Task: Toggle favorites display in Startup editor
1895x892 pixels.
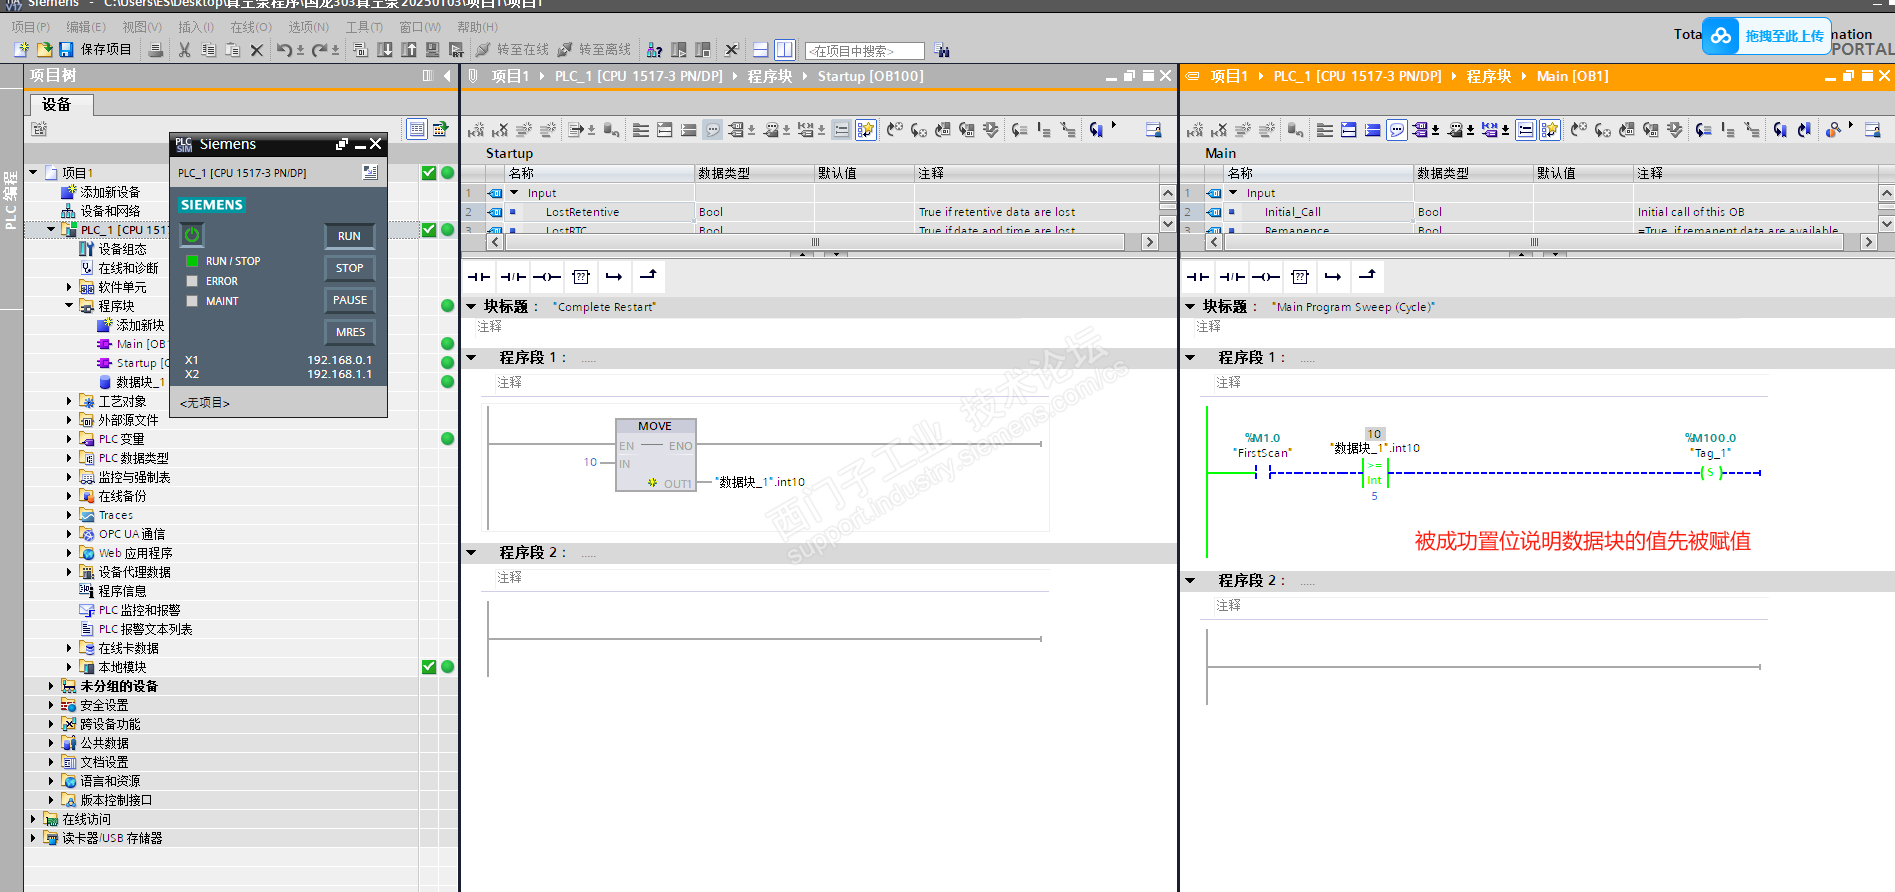Action: [x=866, y=130]
